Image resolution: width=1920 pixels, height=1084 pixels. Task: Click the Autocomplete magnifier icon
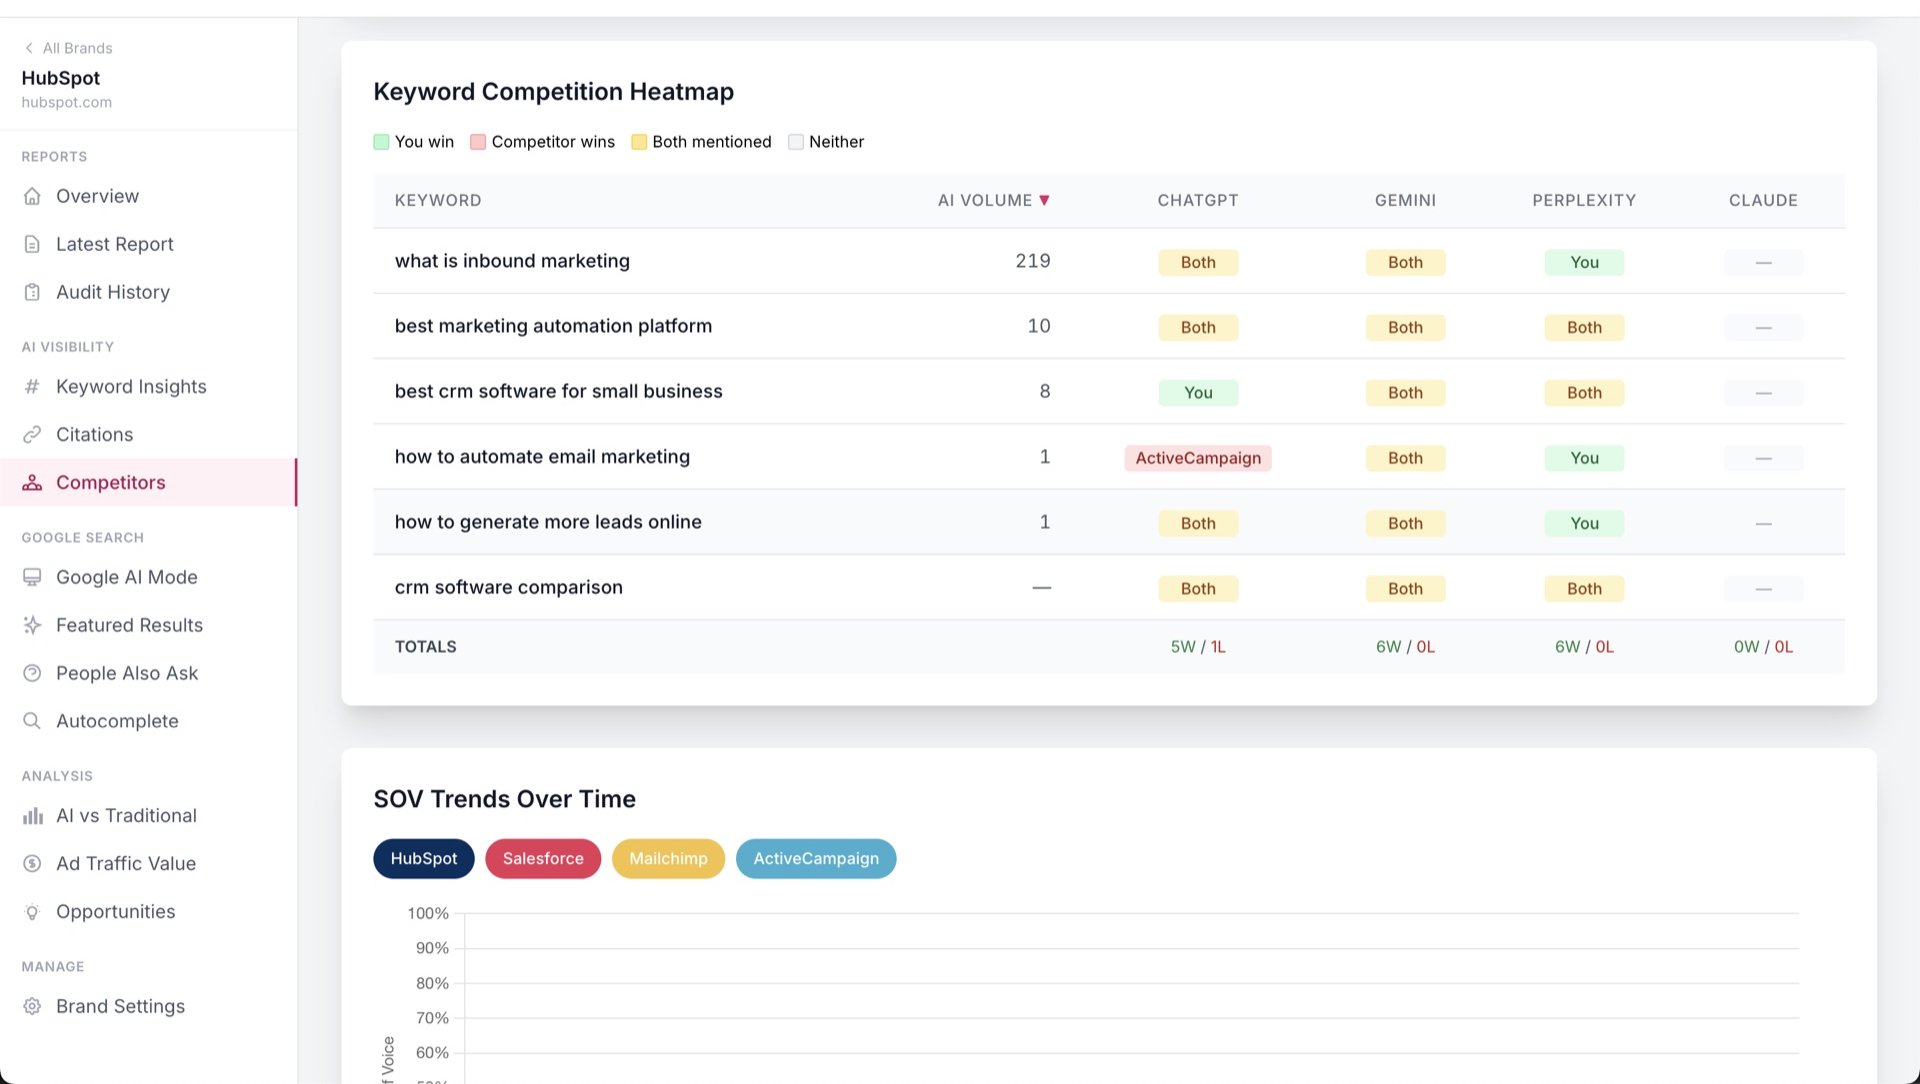(32, 721)
